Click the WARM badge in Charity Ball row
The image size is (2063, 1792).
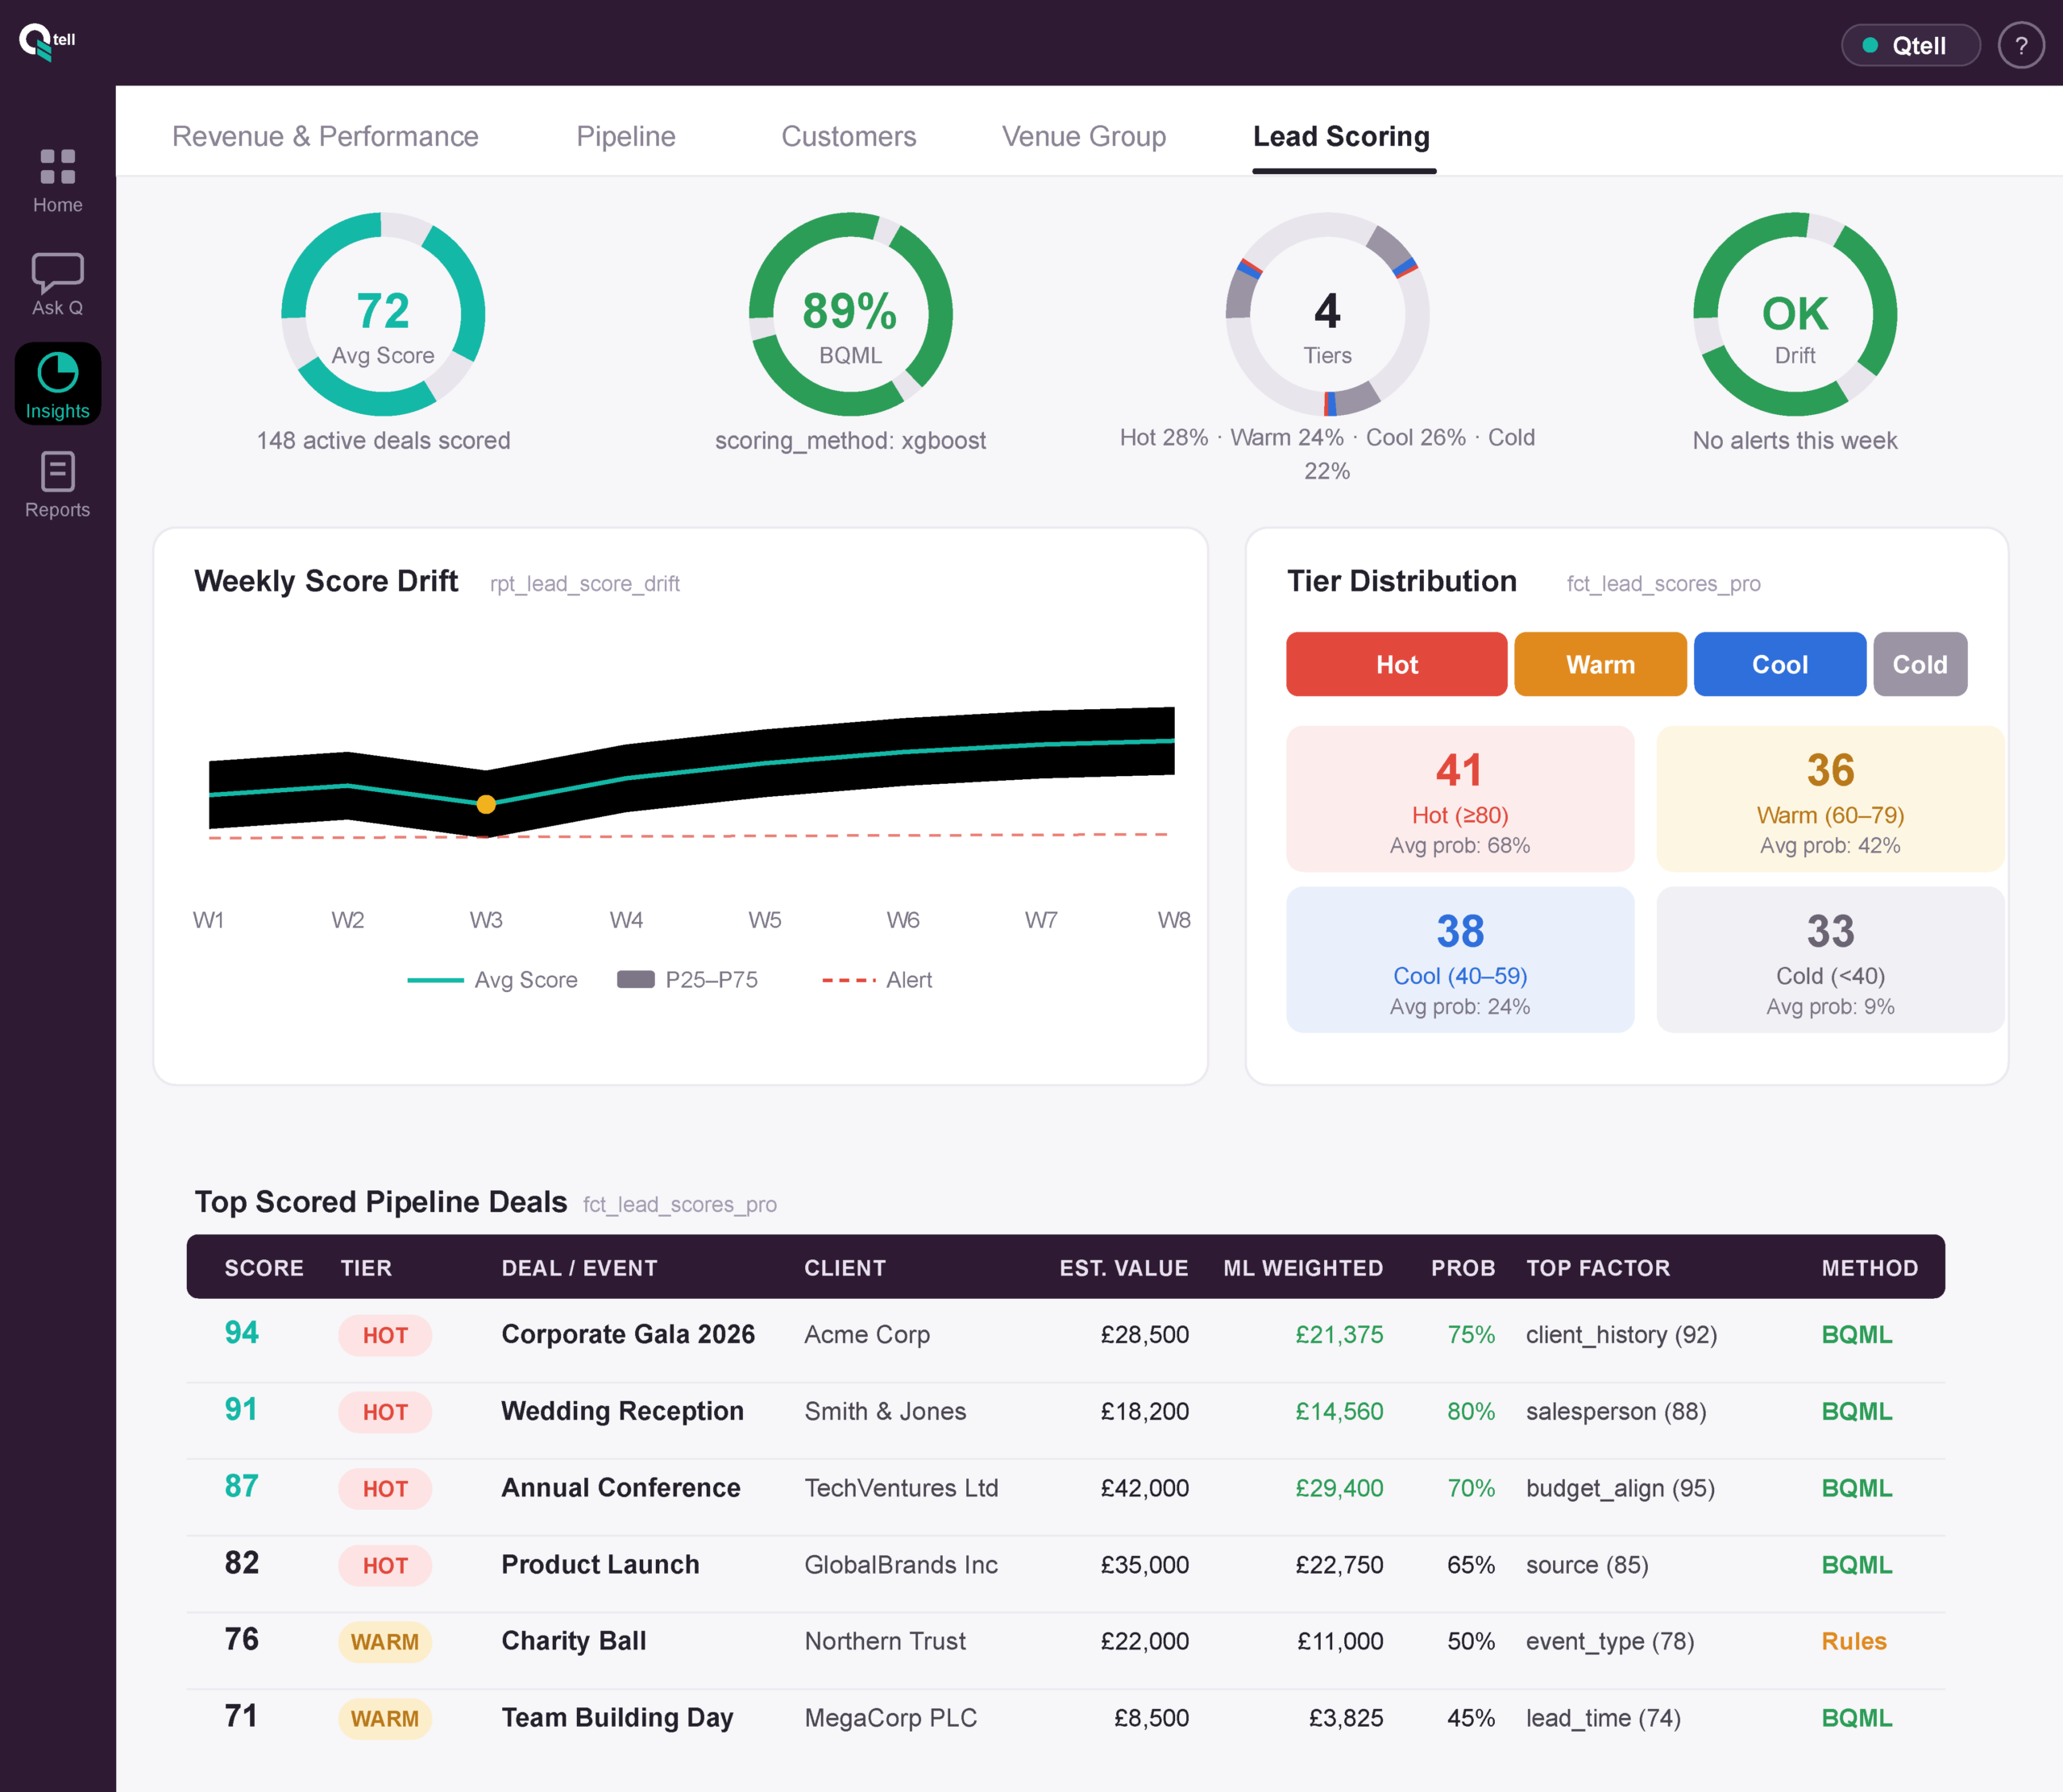click(385, 1642)
